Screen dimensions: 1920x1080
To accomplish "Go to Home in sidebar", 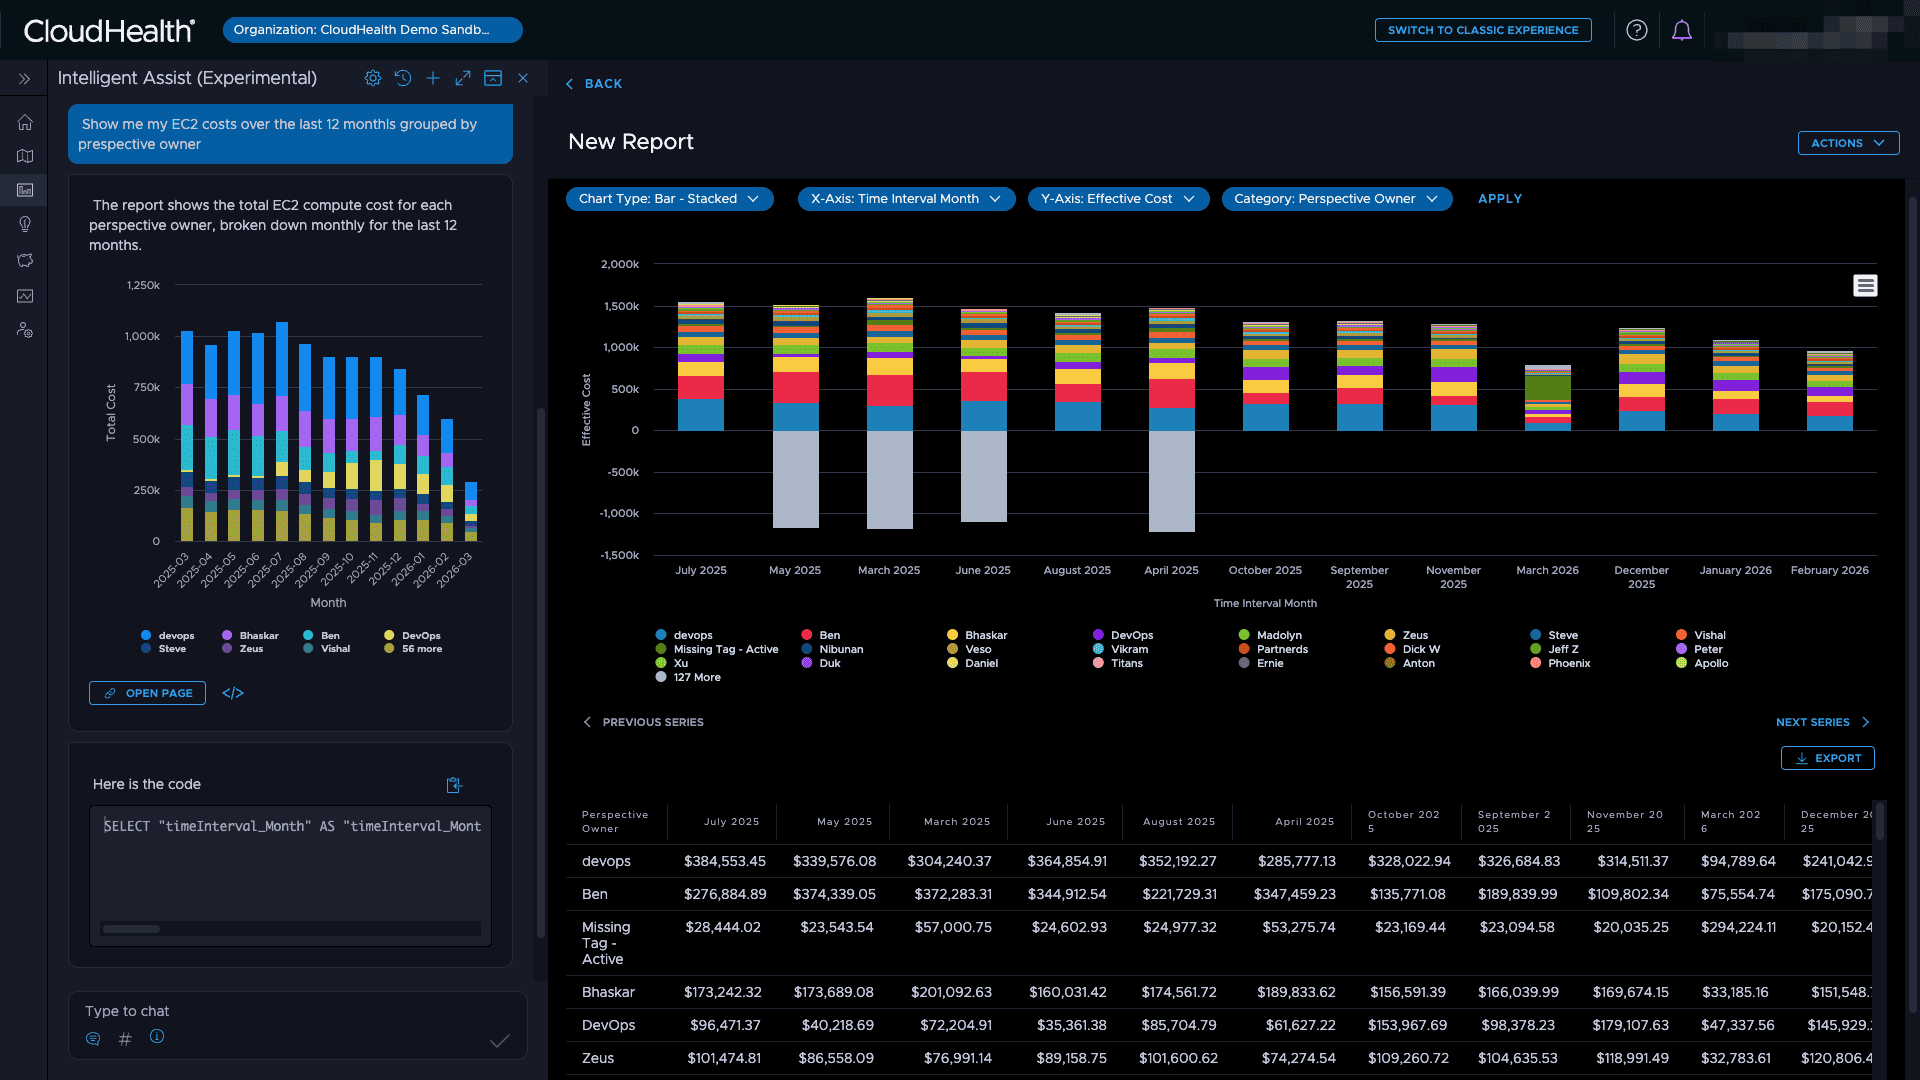I will (x=25, y=122).
